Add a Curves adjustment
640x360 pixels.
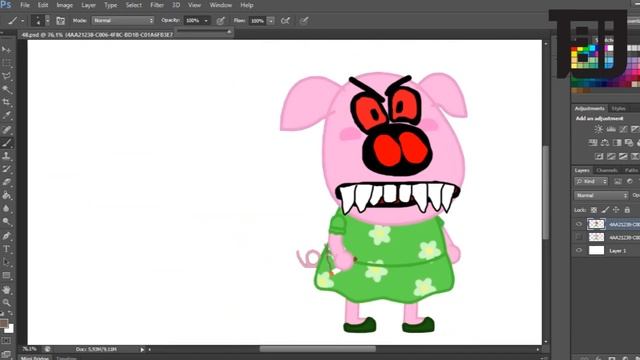coord(623,129)
